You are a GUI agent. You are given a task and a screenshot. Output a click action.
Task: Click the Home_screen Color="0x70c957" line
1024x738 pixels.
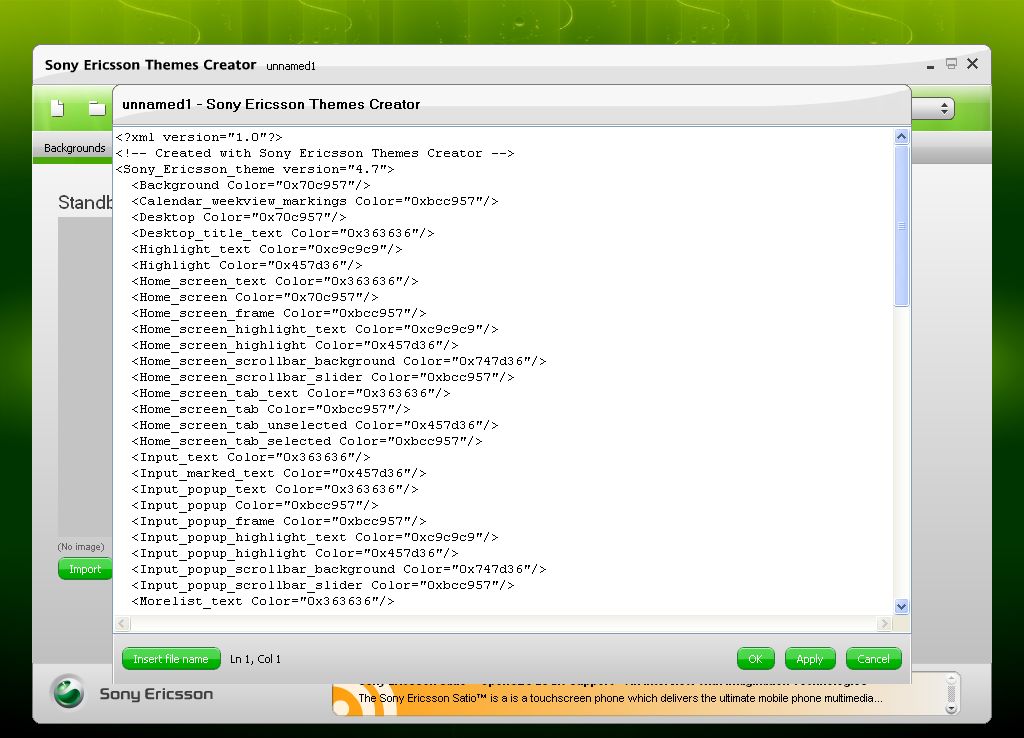click(255, 297)
